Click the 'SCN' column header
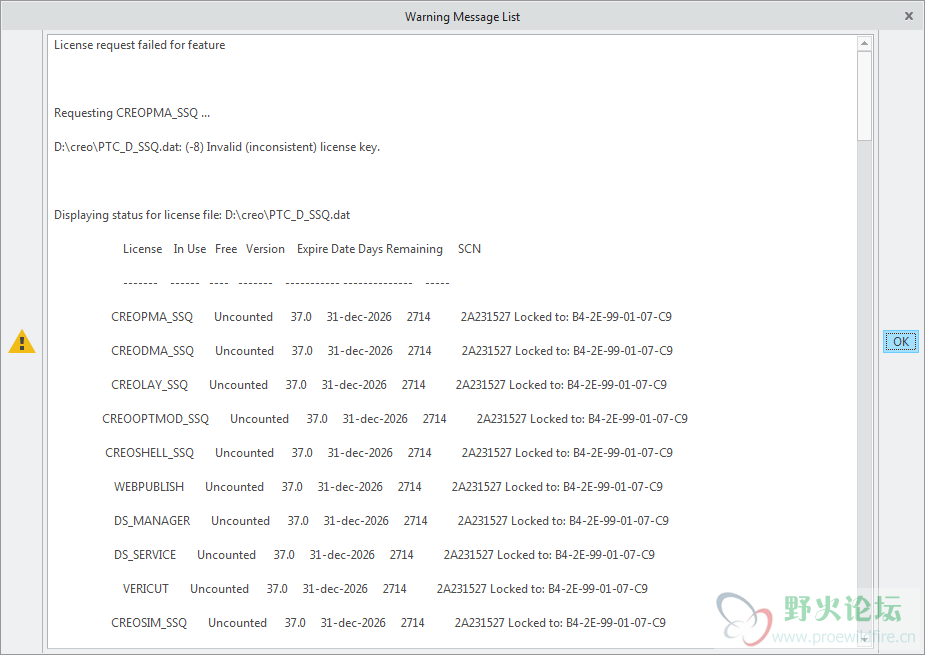Screen dimensions: 925x655 click(x=469, y=249)
